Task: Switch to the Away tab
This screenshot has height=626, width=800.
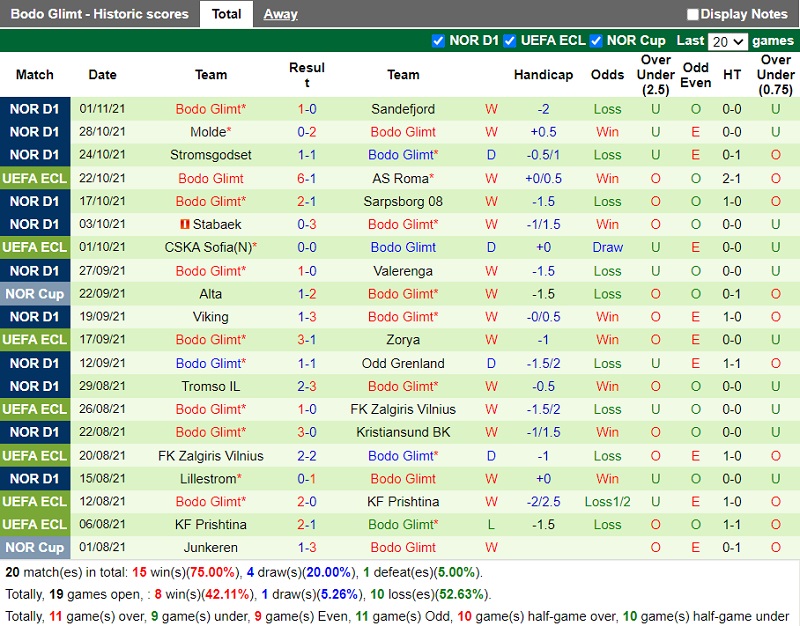Action: pyautogui.click(x=280, y=14)
